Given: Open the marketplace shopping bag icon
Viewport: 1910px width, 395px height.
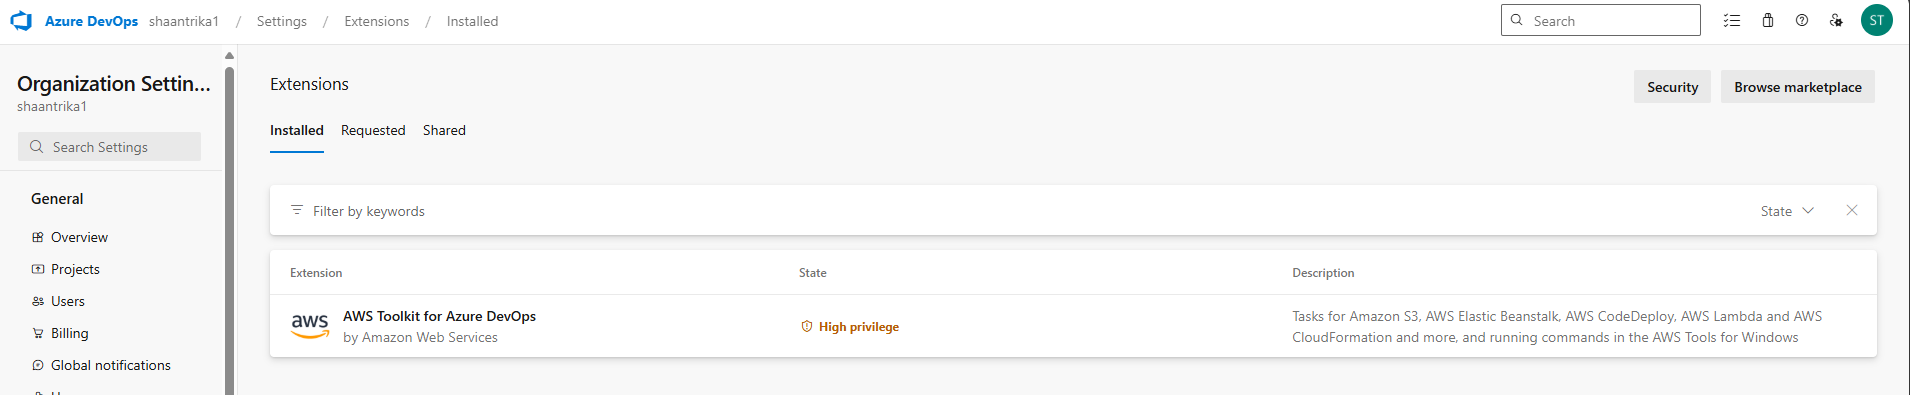Looking at the screenshot, I should [x=1768, y=20].
